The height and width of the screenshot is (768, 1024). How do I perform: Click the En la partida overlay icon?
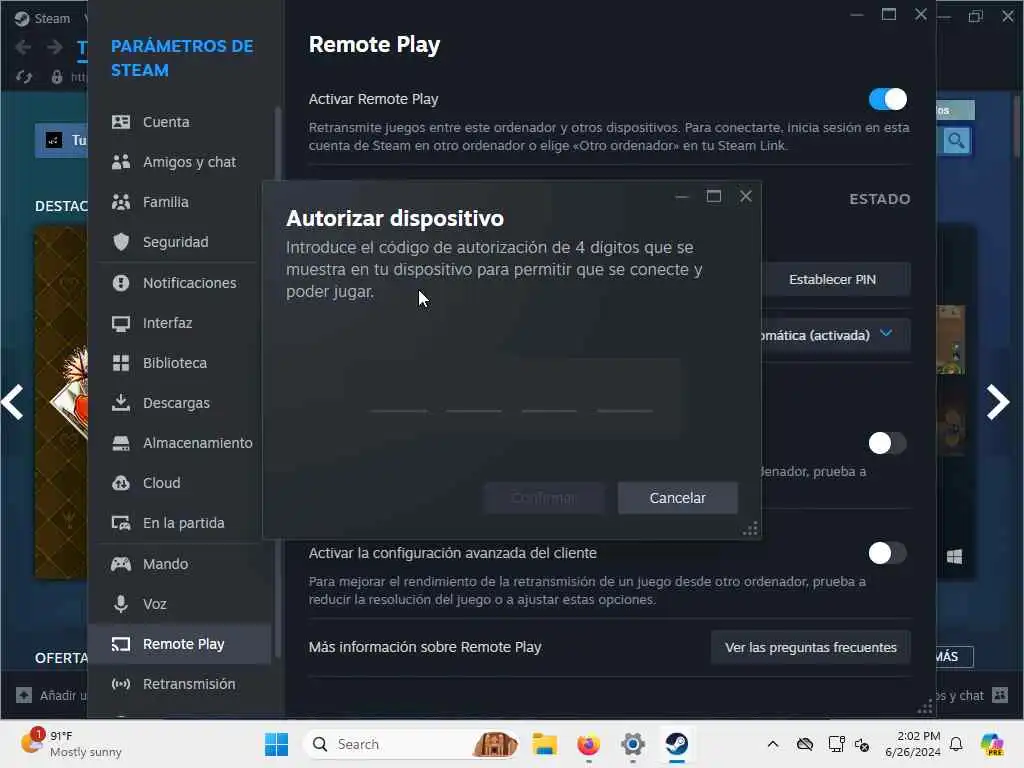click(121, 523)
